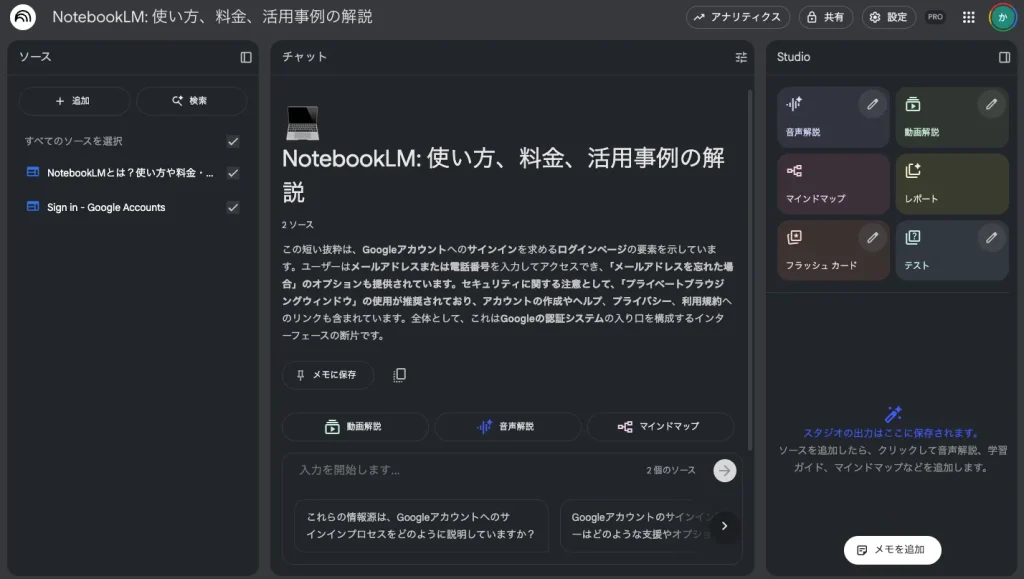Open アナリティクス from the top bar

point(737,17)
